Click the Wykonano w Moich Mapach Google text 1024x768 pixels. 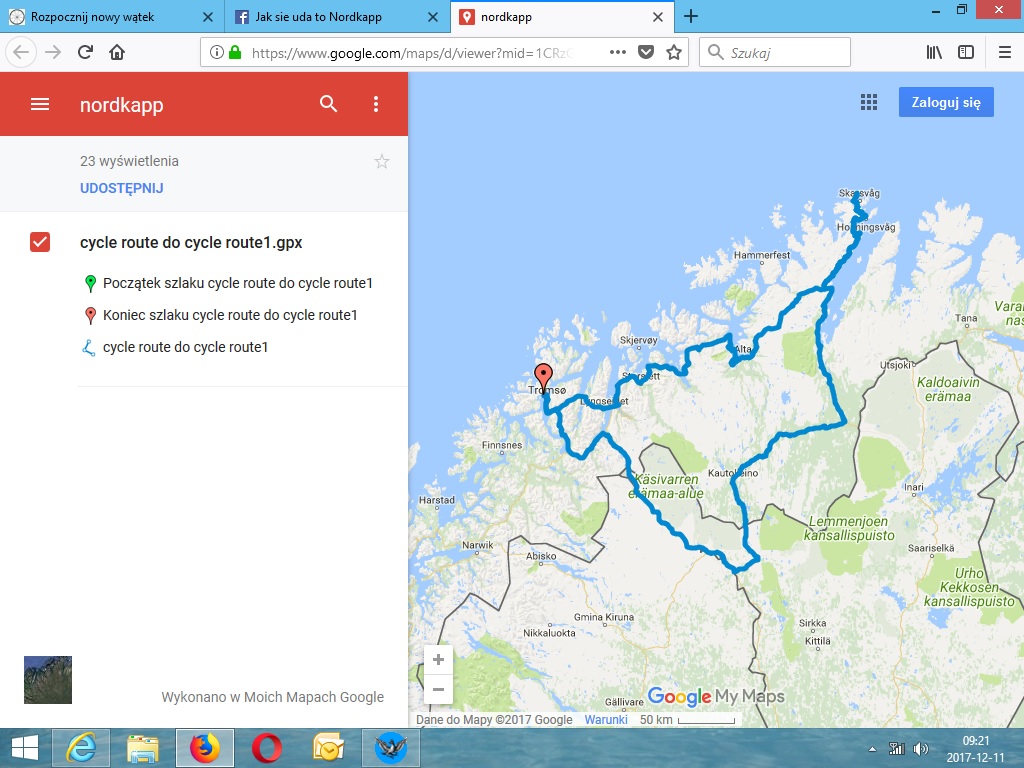pos(272,697)
